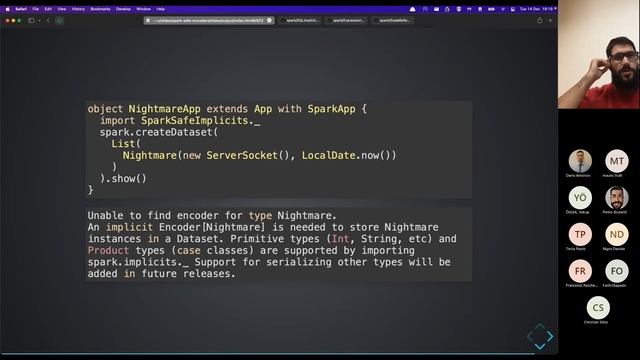The image size is (640, 360).
Task: Click 'LocalDate' in the code block
Action: [x=329, y=156]
